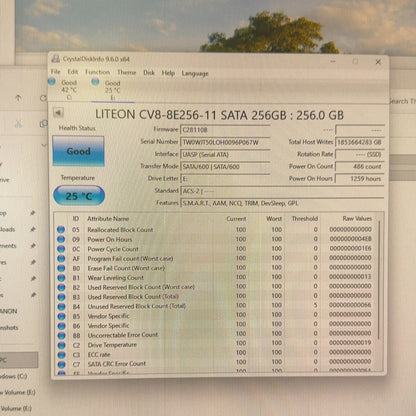416x416 pixels.
Task: Collapse the Explorer sidebar section chevron
Action: [x=44, y=145]
